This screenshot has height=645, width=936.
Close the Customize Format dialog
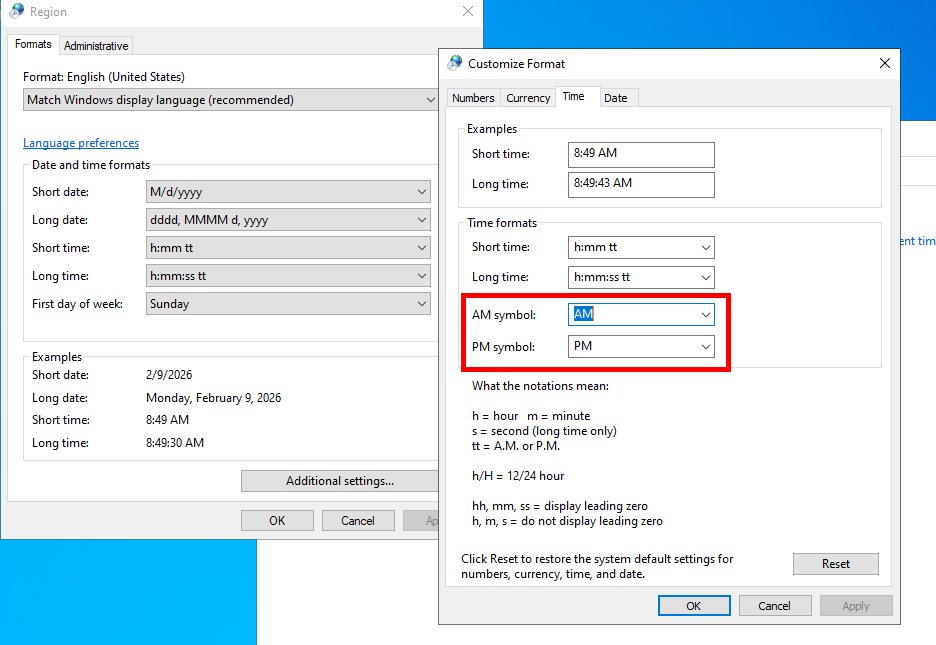[885, 63]
